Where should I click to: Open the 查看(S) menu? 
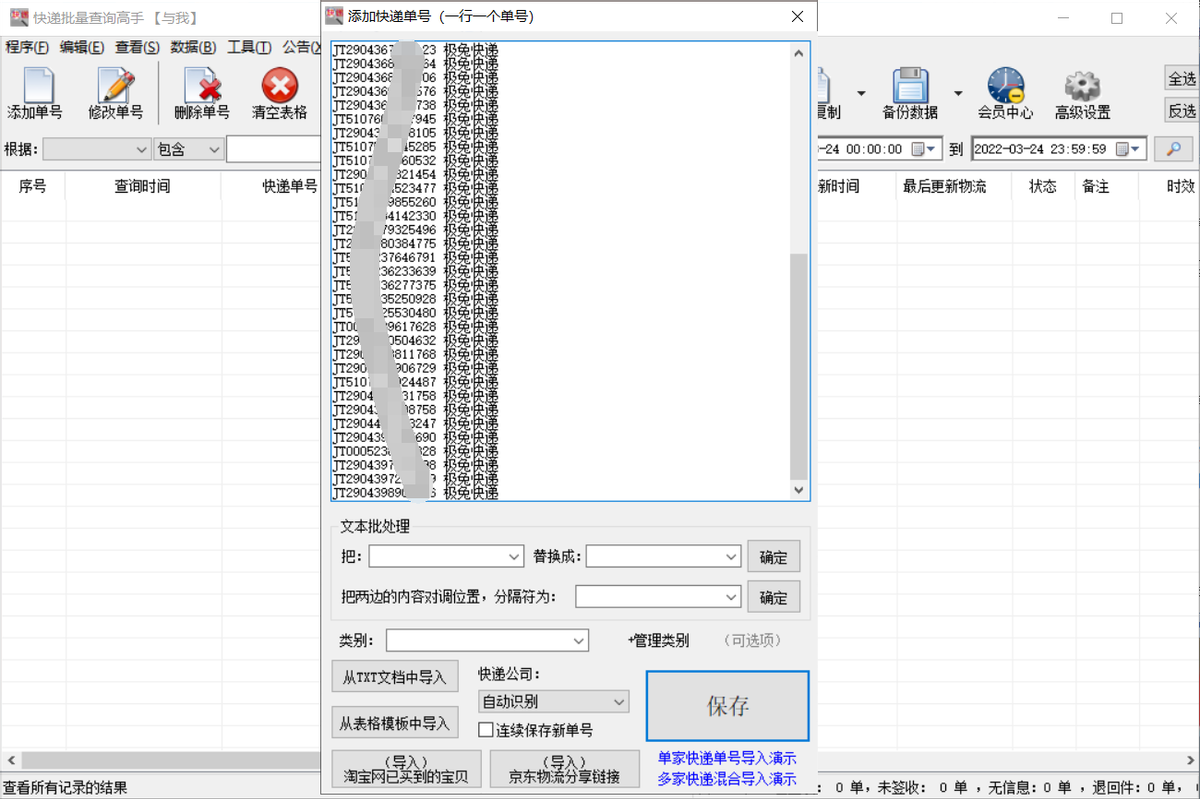[x=137, y=47]
